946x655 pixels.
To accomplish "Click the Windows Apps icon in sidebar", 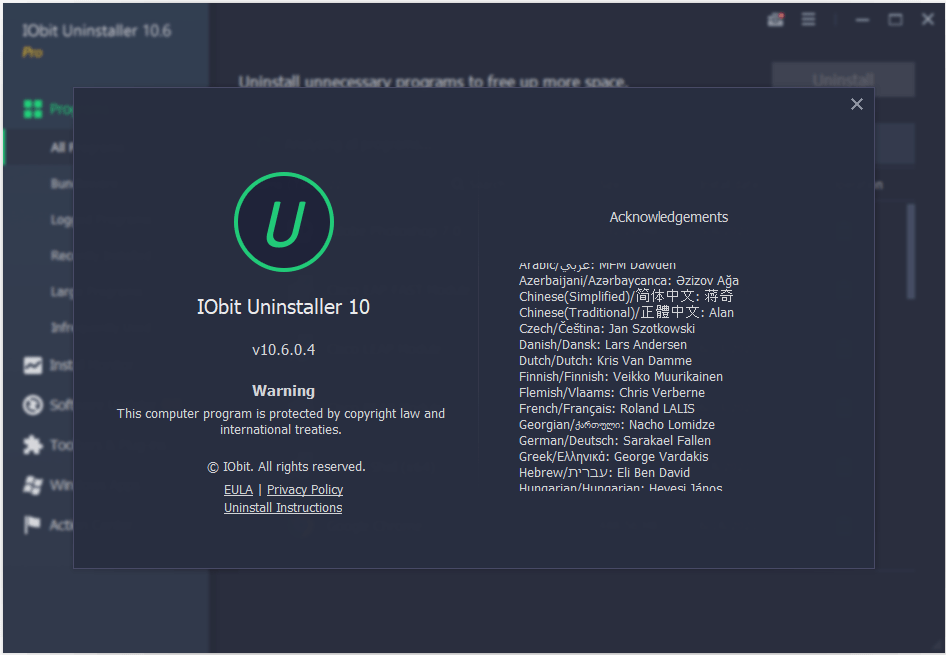I will click(33, 485).
